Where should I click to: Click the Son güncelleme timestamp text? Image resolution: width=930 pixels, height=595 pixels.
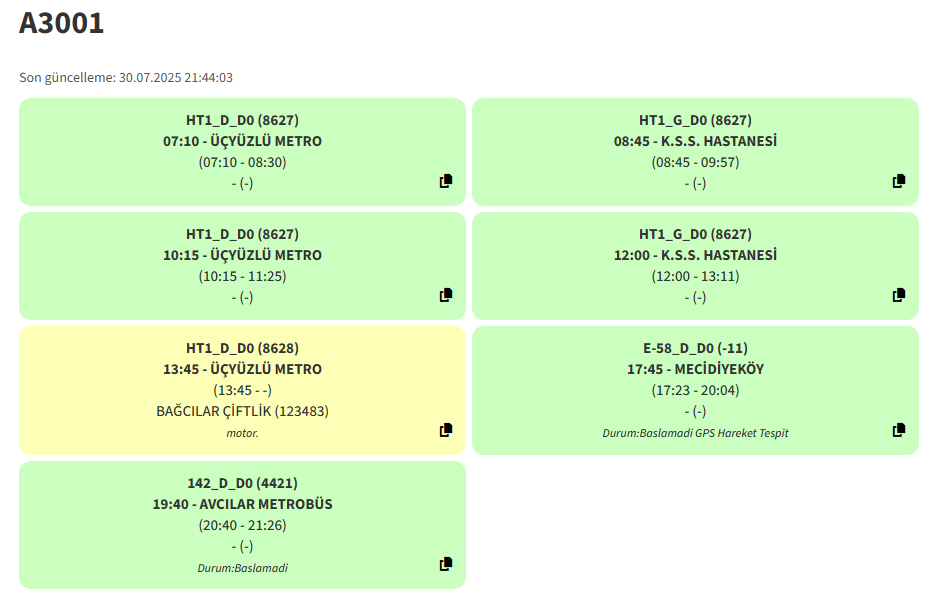pyautogui.click(x=126, y=78)
